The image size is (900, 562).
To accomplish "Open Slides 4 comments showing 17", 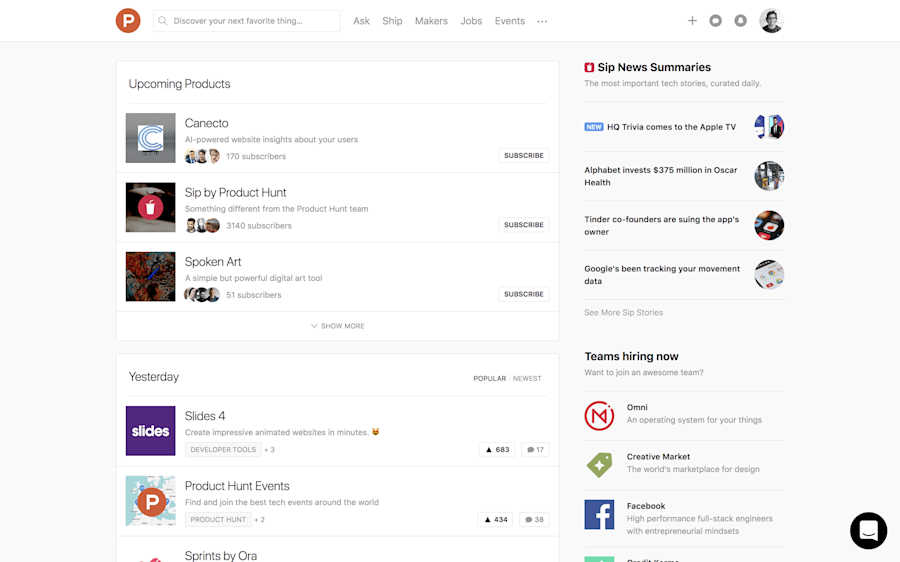I will click(535, 449).
